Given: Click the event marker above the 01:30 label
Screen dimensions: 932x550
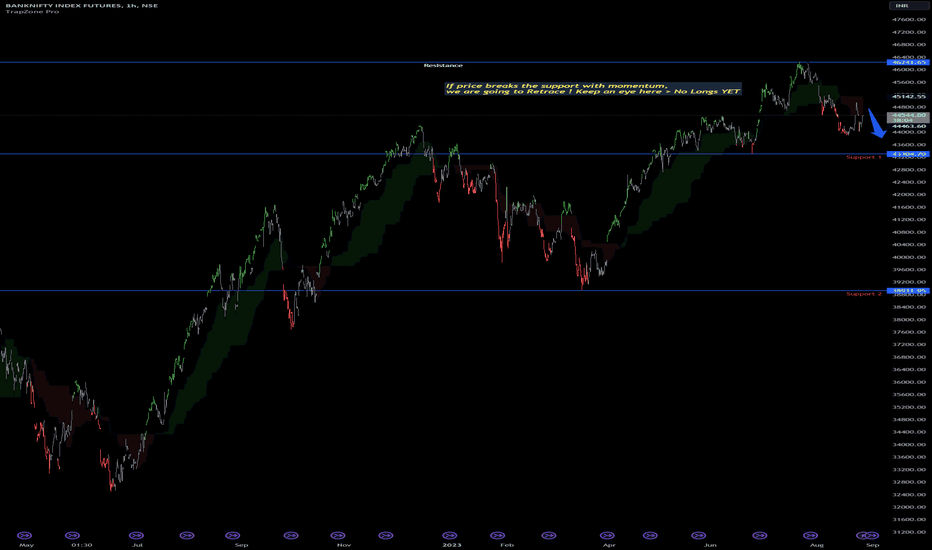Looking at the screenshot, I should click(x=72, y=535).
